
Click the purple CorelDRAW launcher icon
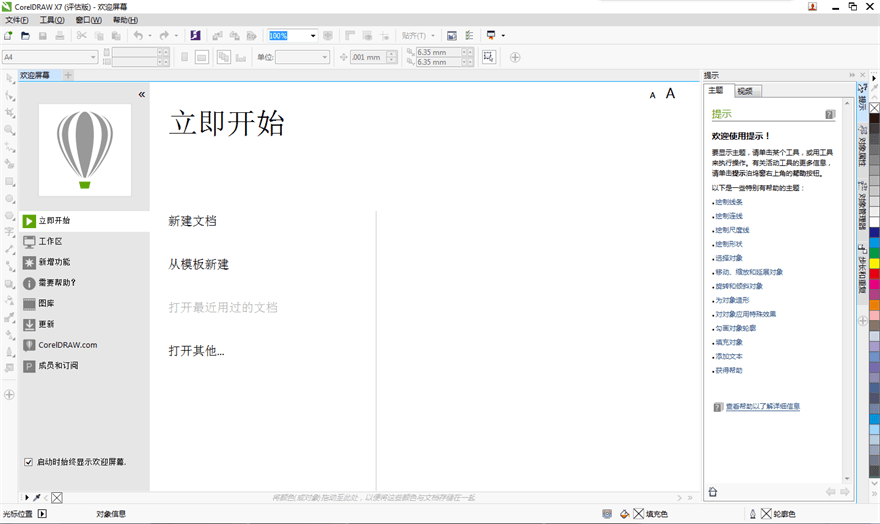[x=196, y=36]
